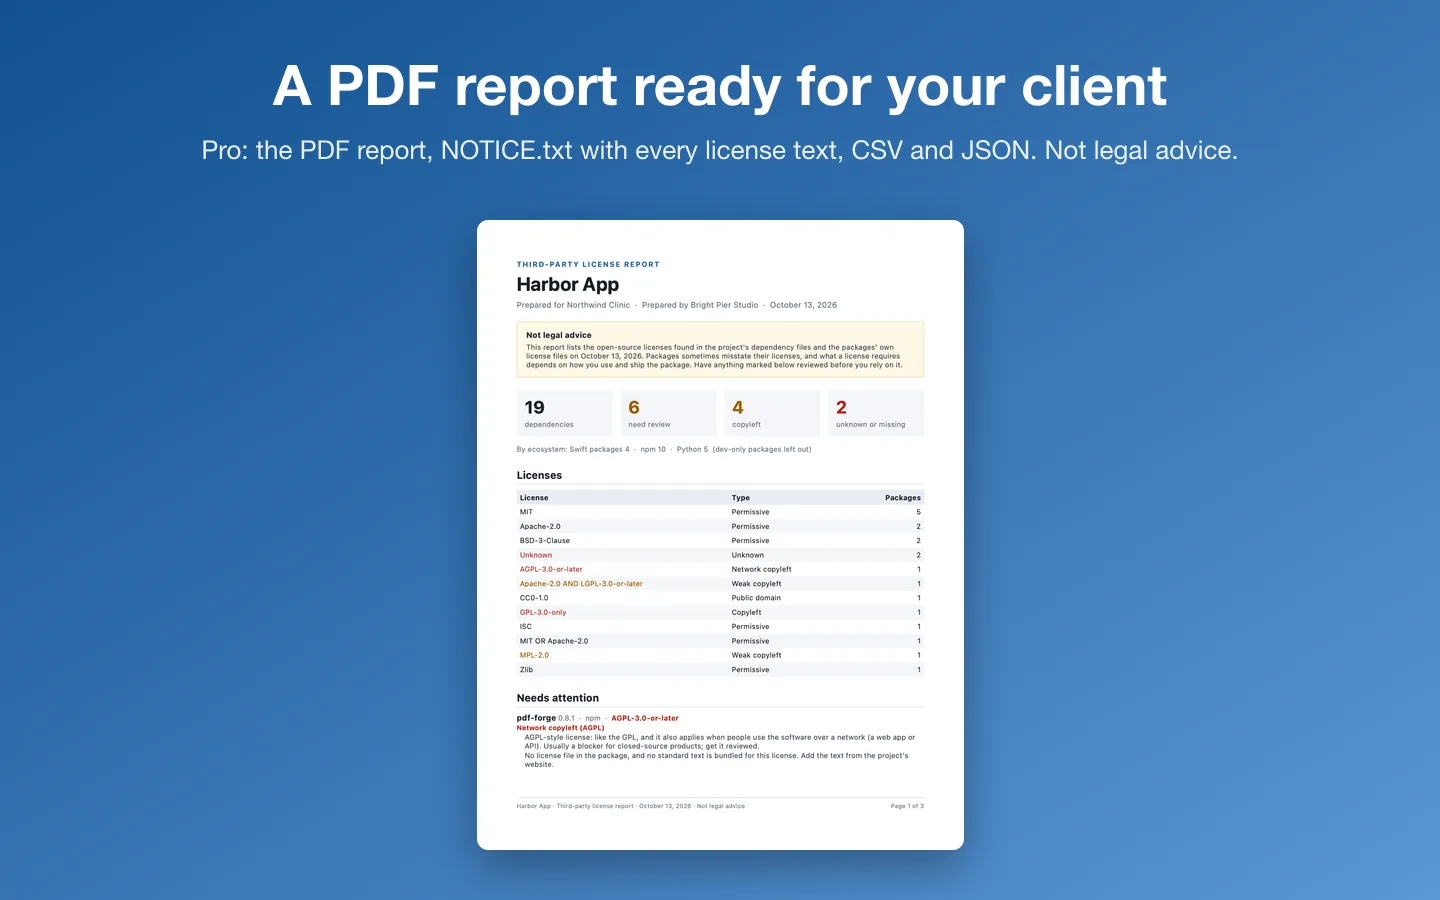Click the red "Unknown" entry in the License column
Viewport: 1440px width, 900px height.
[x=536, y=555]
